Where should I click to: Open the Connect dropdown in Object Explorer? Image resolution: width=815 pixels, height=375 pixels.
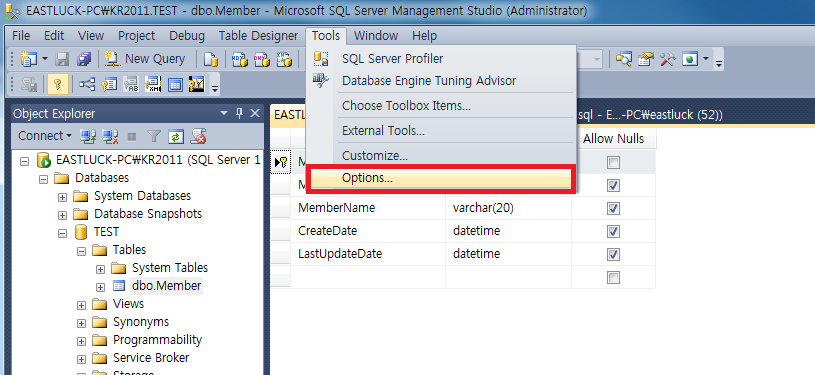pyautogui.click(x=45, y=136)
